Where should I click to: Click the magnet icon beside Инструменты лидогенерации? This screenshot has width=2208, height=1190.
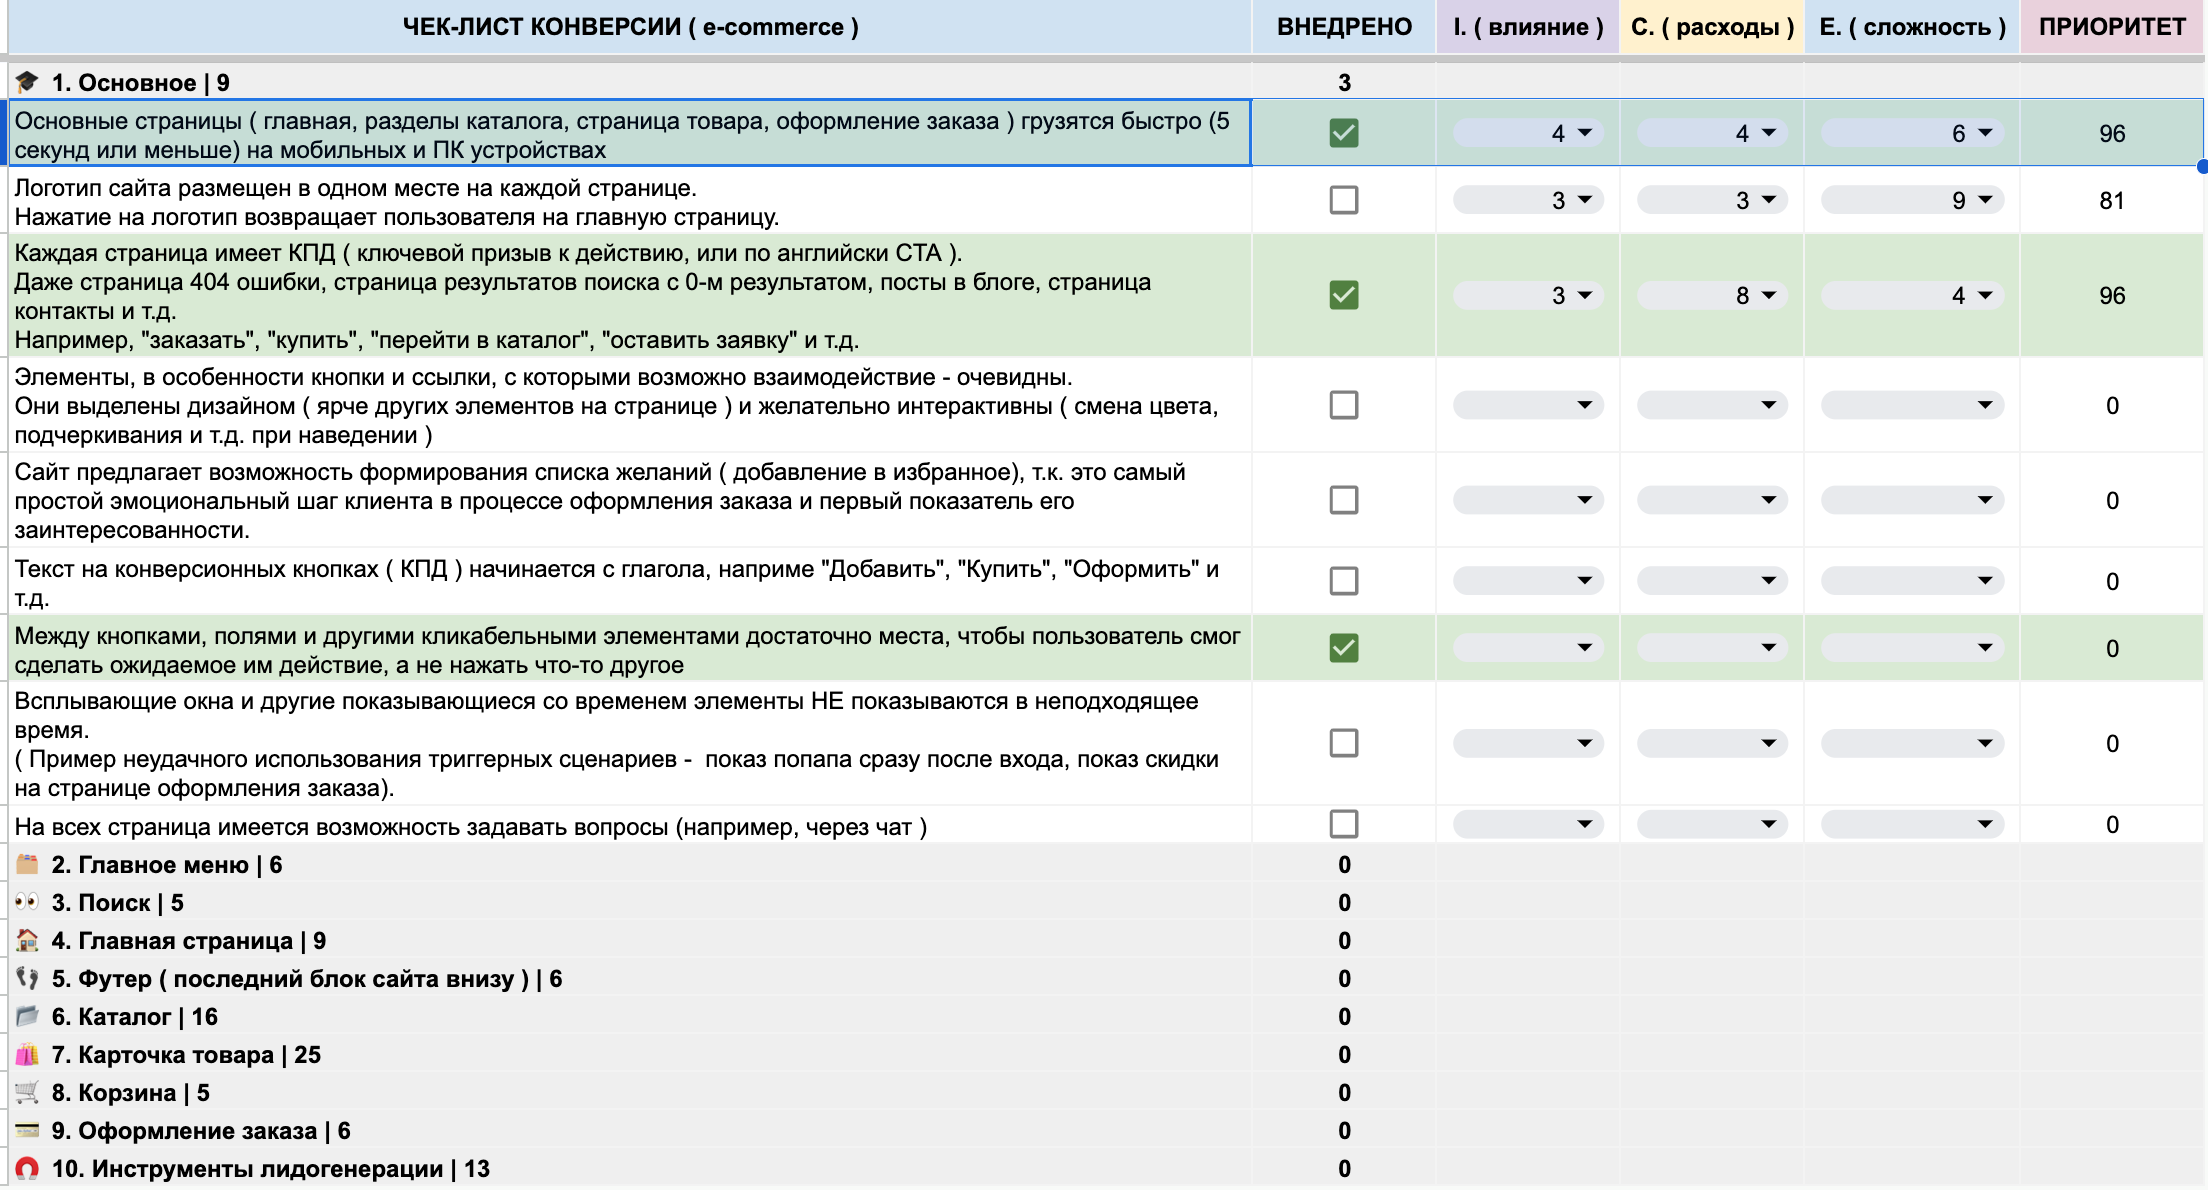(x=27, y=1168)
